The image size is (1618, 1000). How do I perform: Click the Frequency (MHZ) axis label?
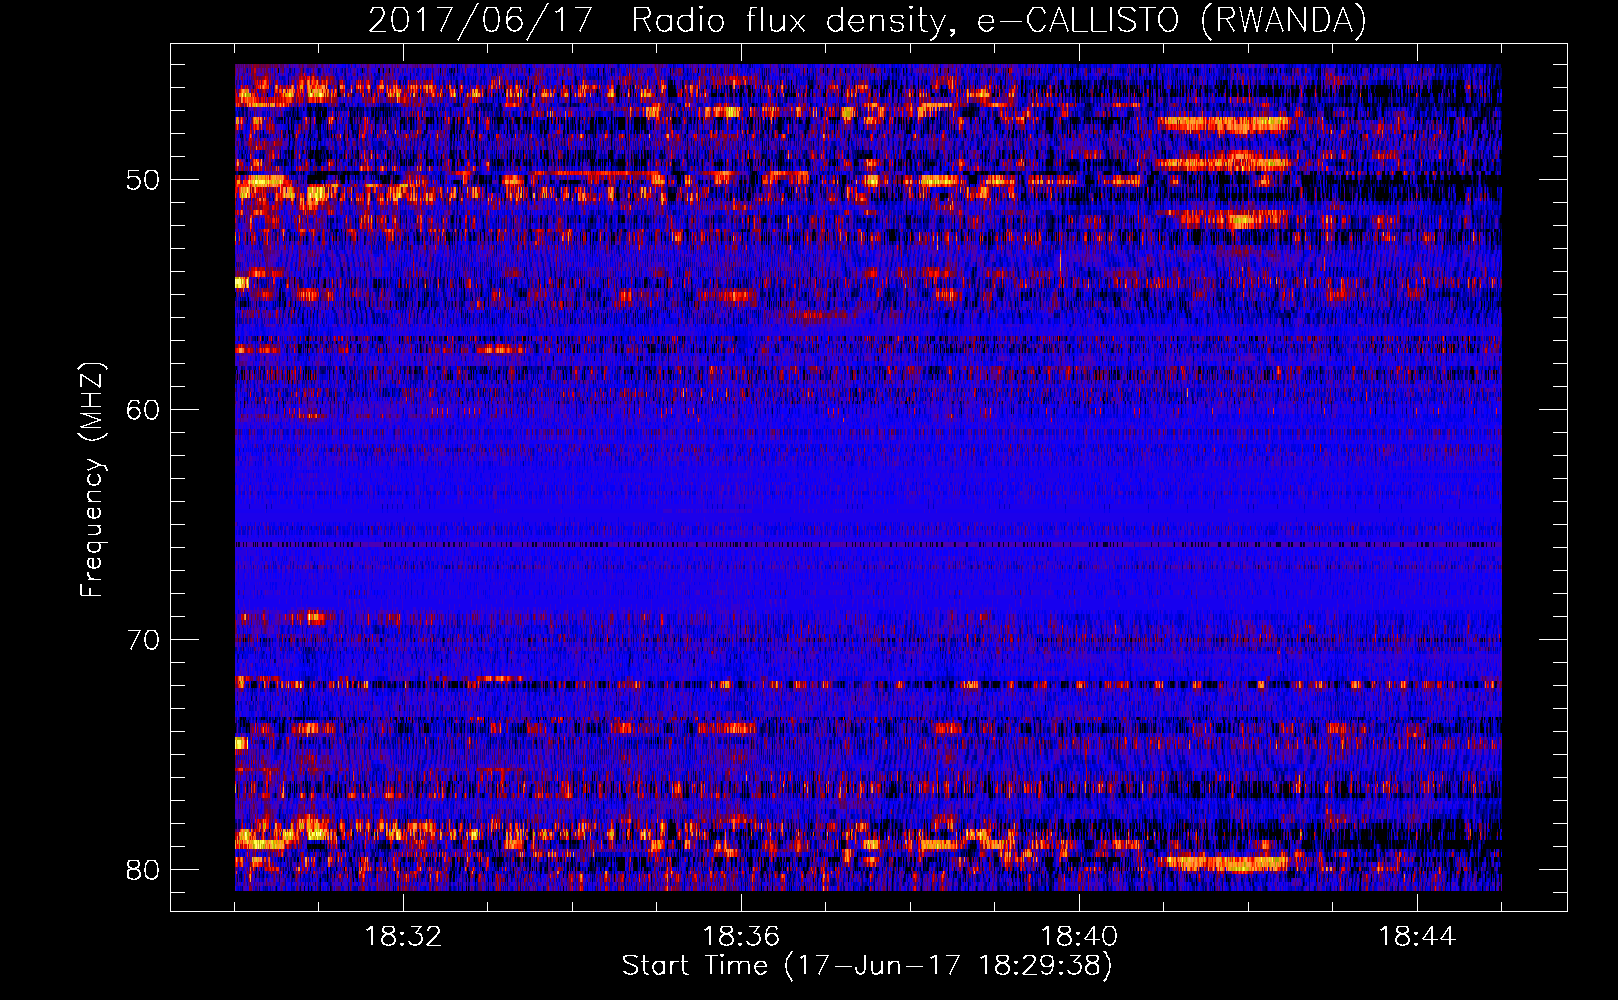pyautogui.click(x=92, y=480)
